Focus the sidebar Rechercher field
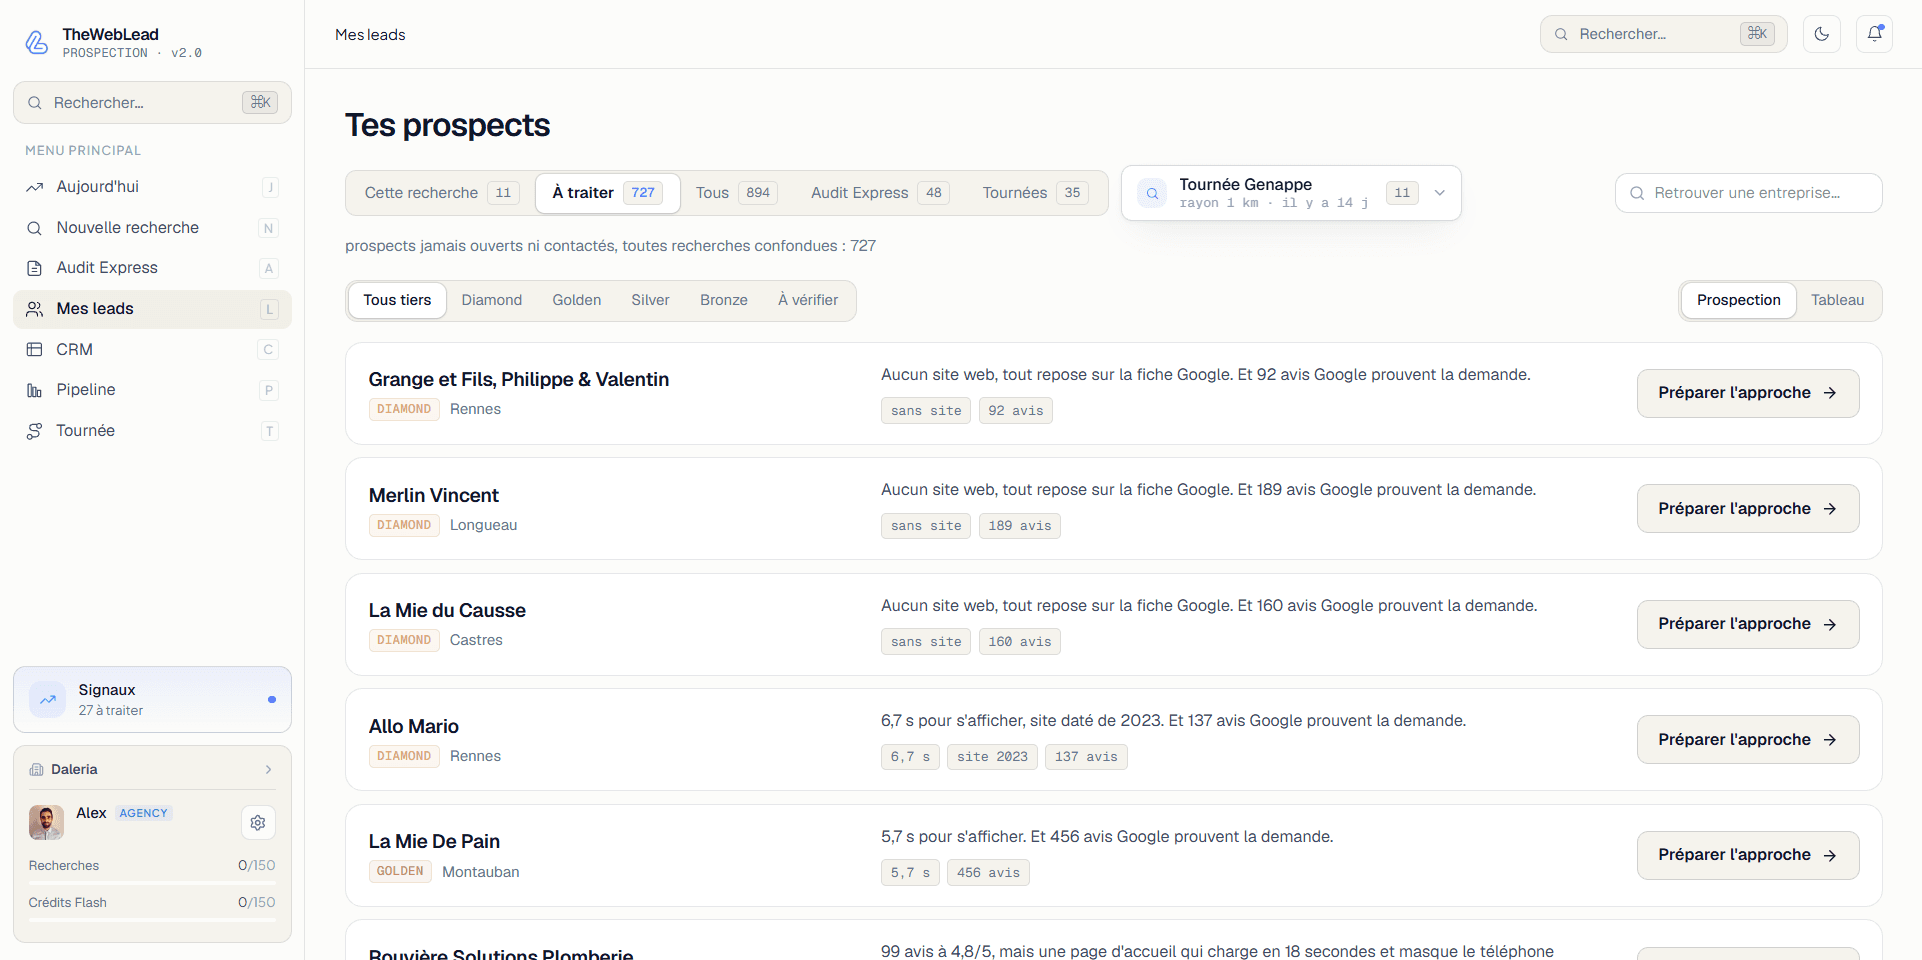 click(152, 103)
